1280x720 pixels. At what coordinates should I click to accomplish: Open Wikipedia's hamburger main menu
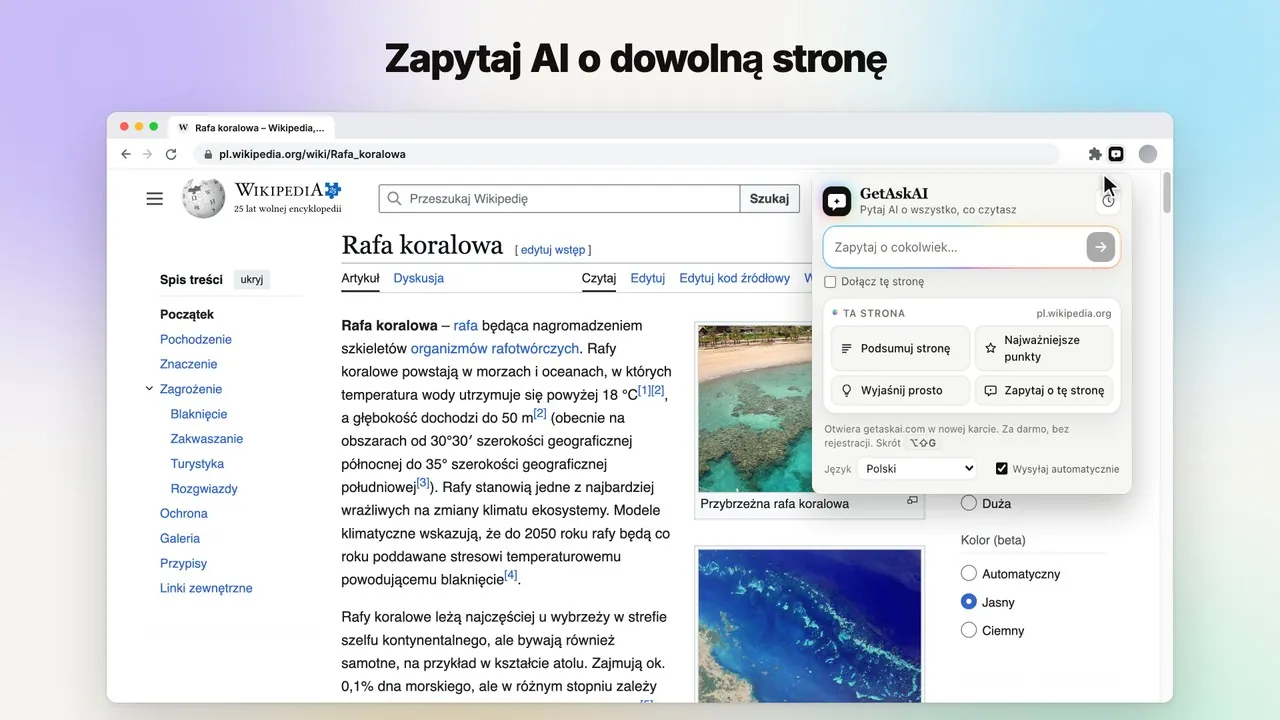click(154, 199)
